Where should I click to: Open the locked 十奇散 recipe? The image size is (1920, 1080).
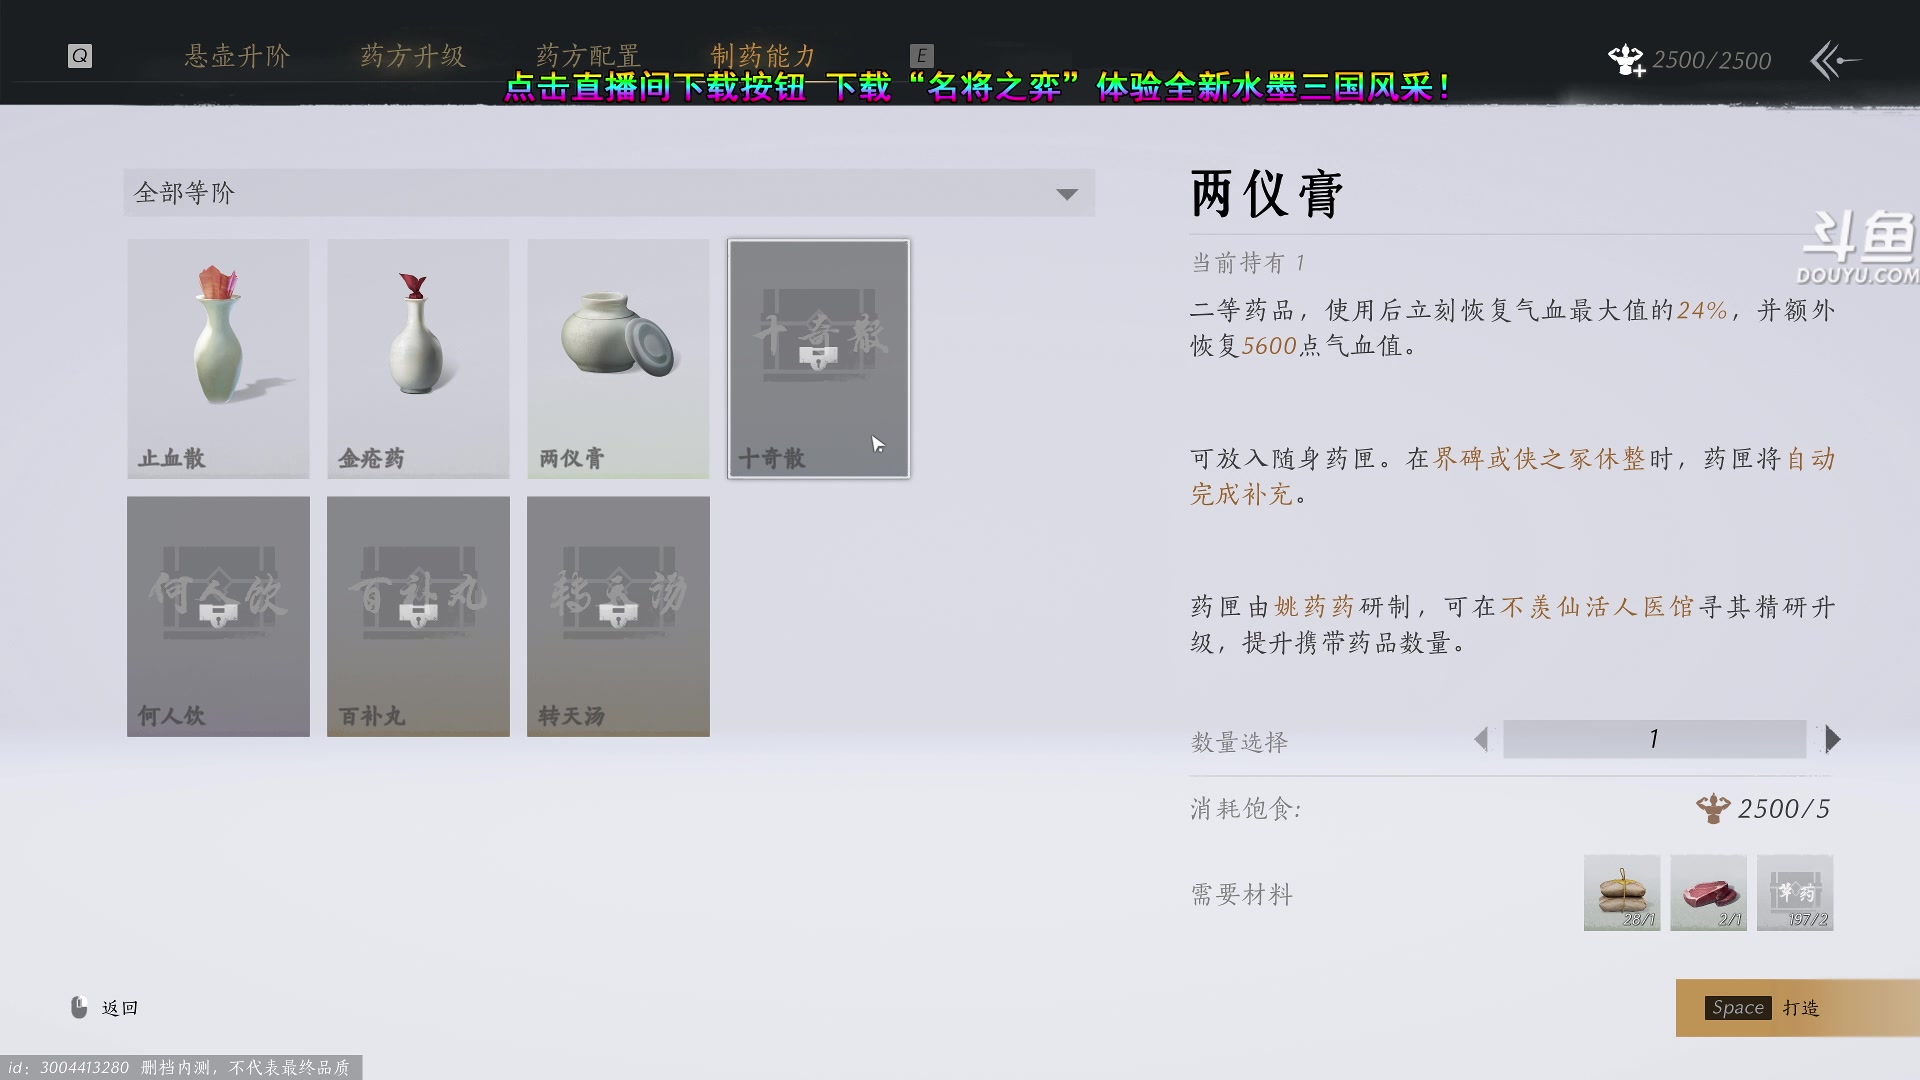click(x=817, y=355)
